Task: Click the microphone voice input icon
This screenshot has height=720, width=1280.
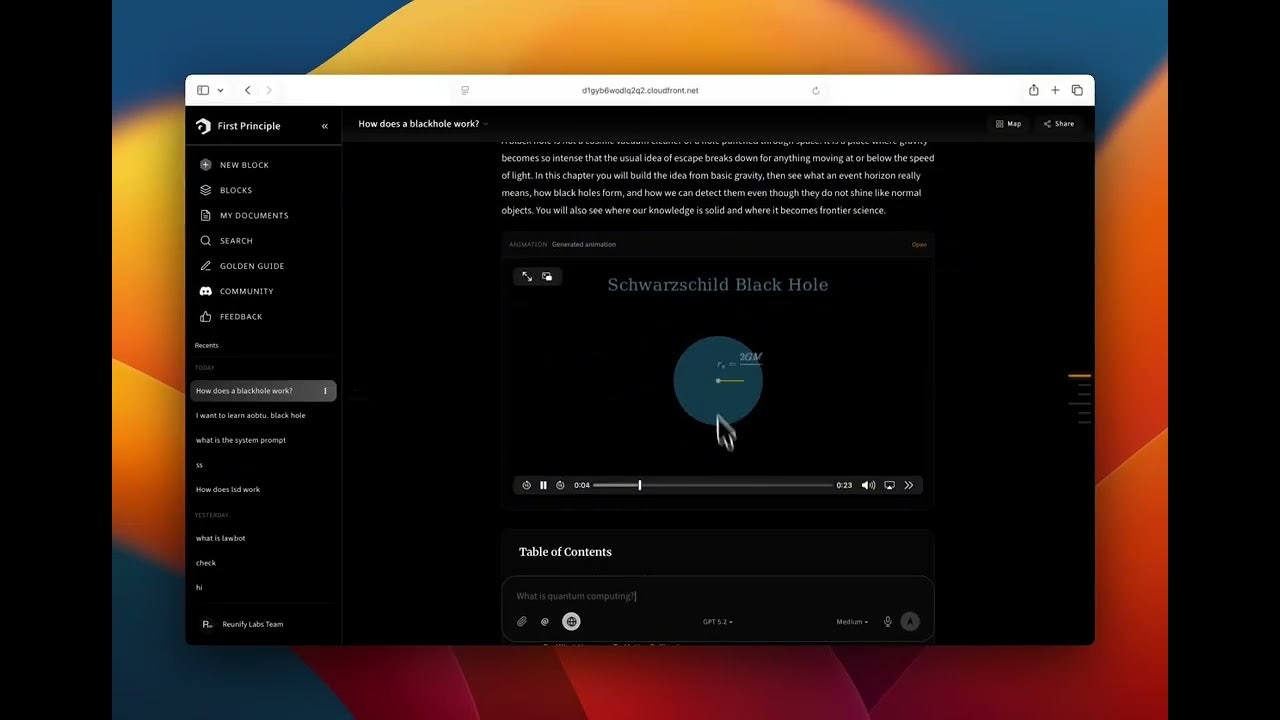Action: 887,621
